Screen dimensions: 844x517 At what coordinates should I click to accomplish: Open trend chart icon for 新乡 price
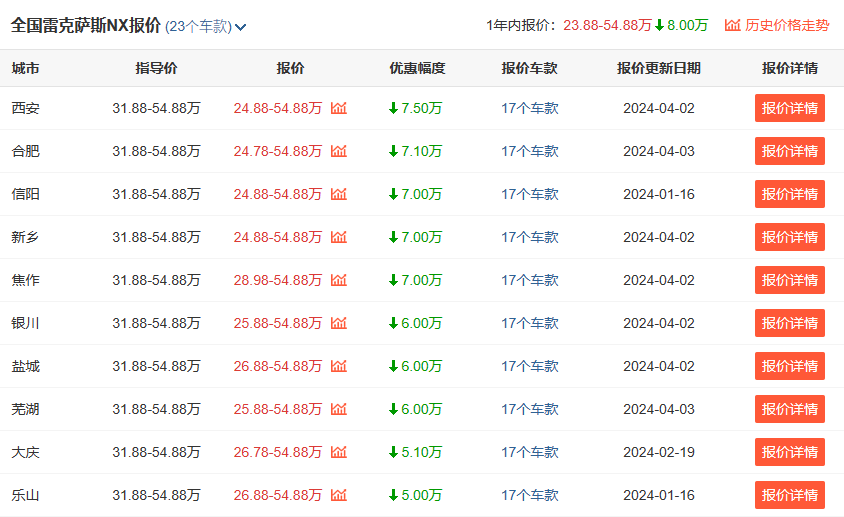click(x=339, y=237)
